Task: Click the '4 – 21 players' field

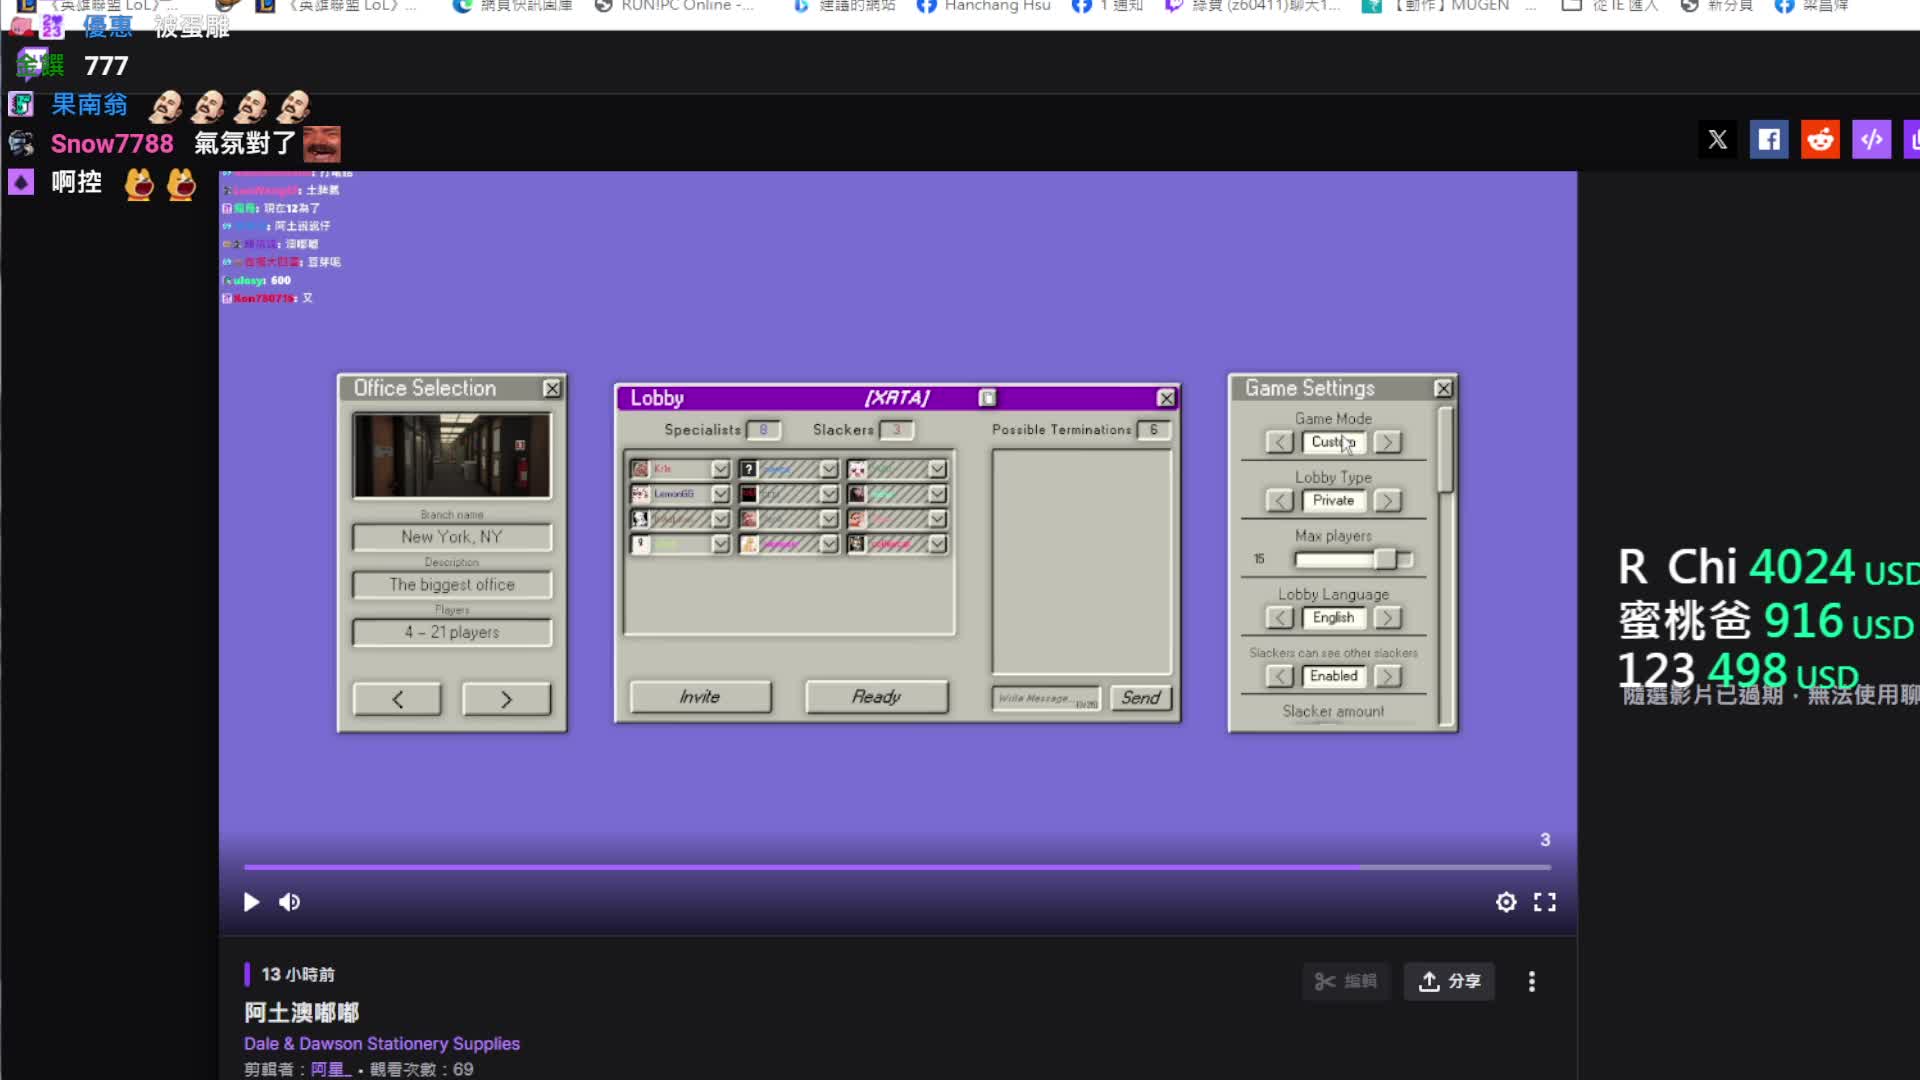Action: click(x=452, y=633)
